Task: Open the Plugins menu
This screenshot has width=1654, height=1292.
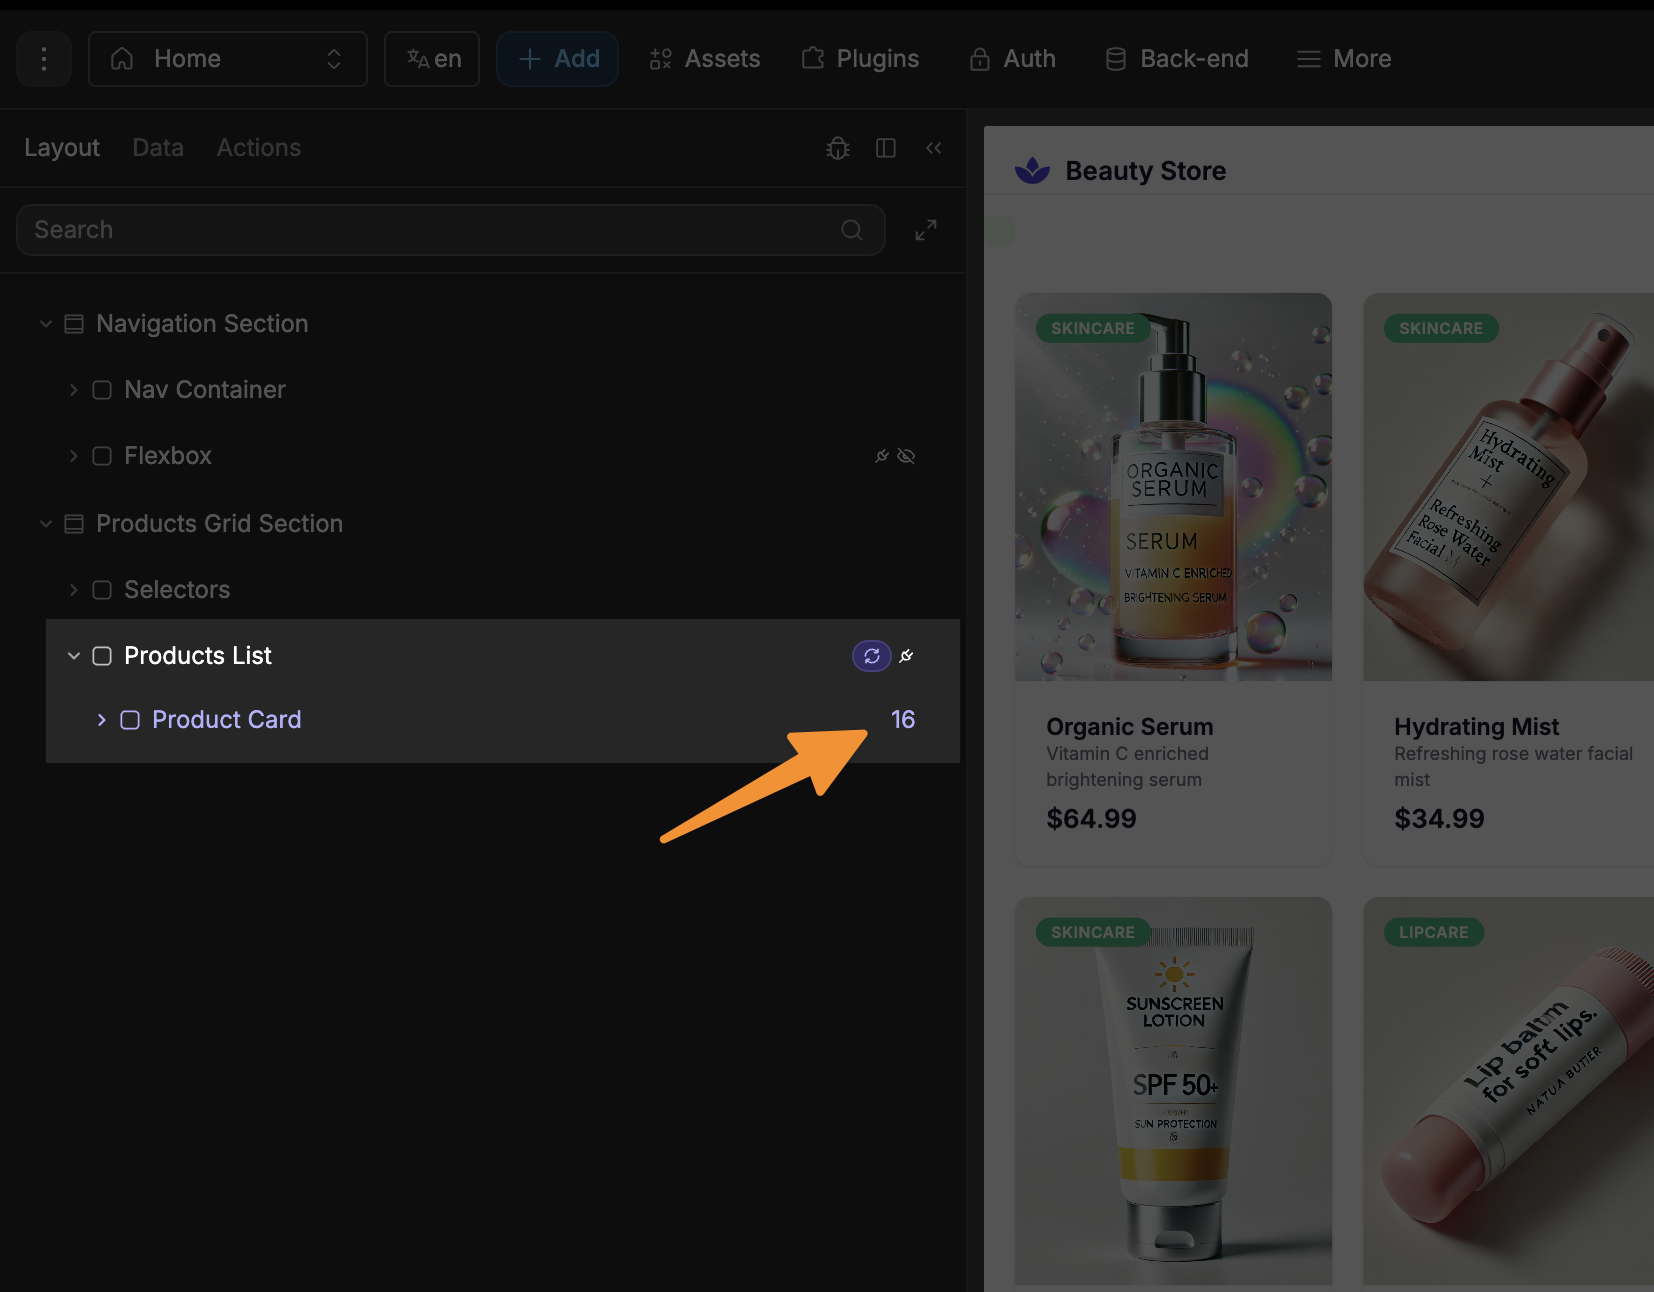Action: (860, 59)
